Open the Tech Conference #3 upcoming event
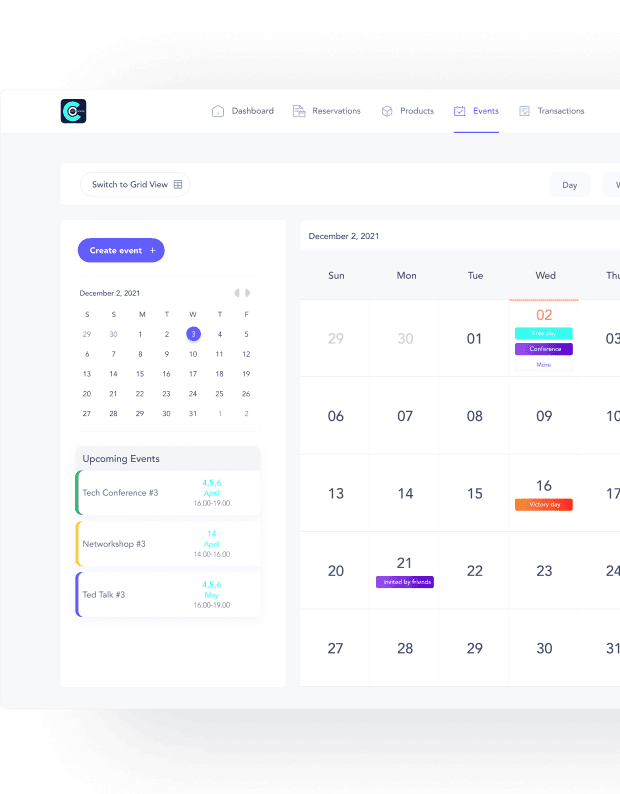The height and width of the screenshot is (794, 620). 168,493
